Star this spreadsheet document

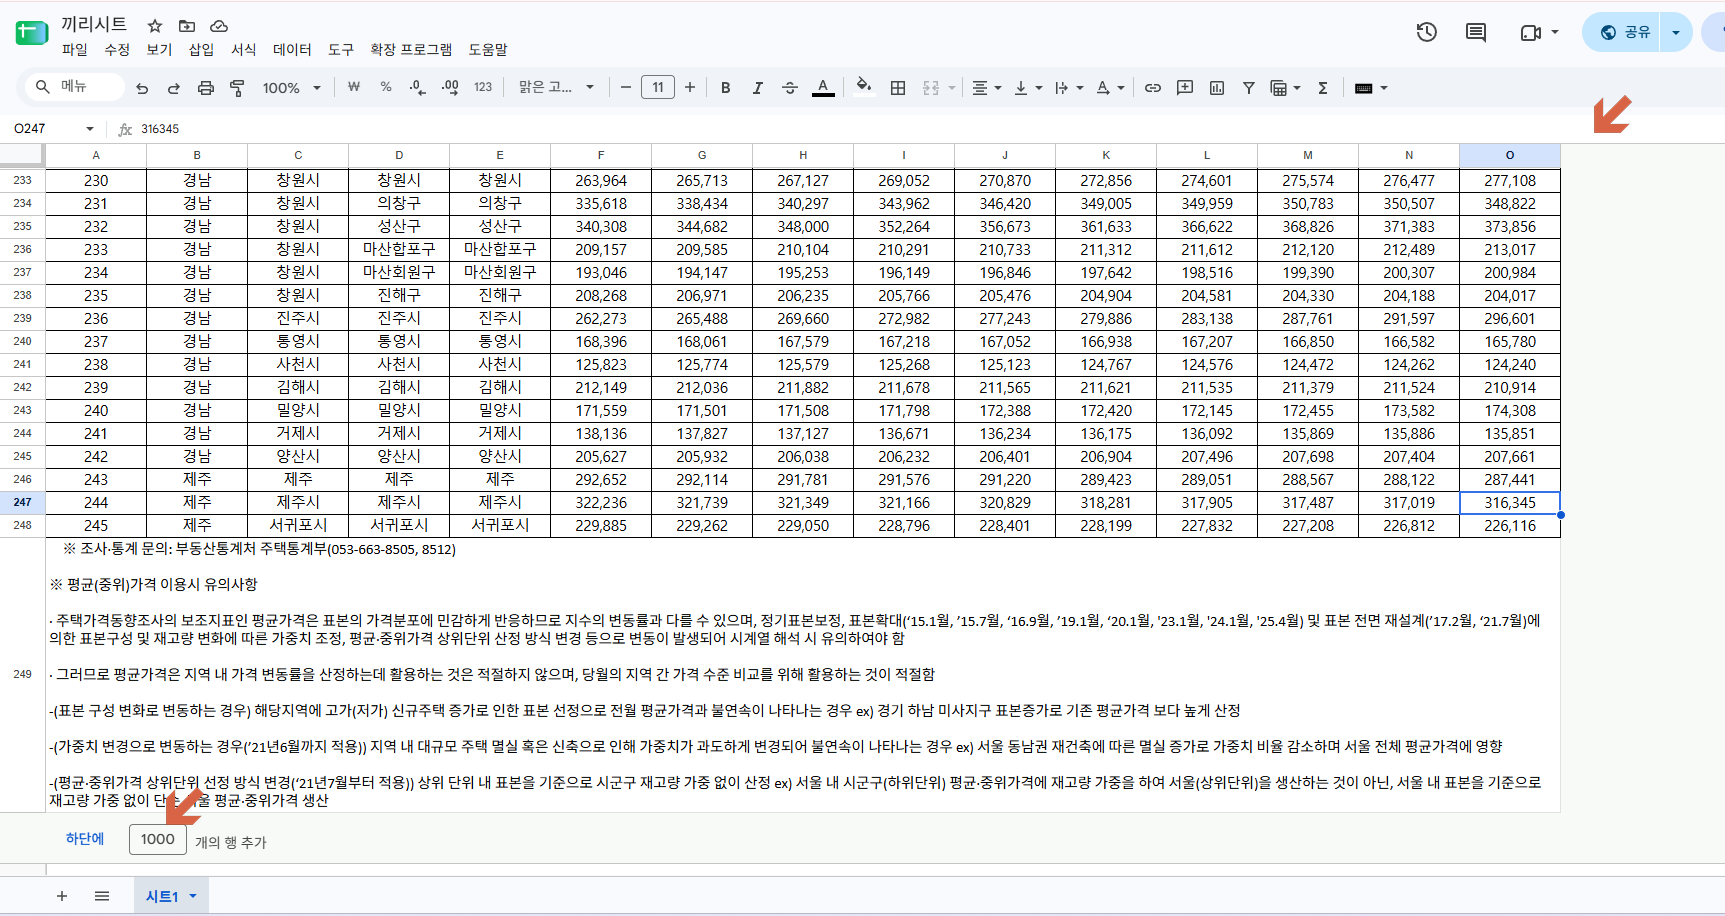[x=155, y=26]
